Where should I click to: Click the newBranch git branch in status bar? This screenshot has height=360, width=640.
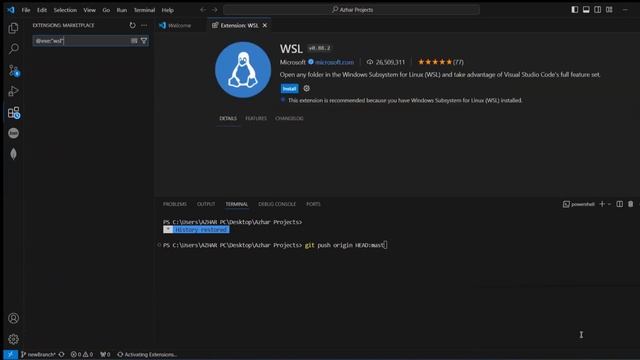tap(38, 354)
